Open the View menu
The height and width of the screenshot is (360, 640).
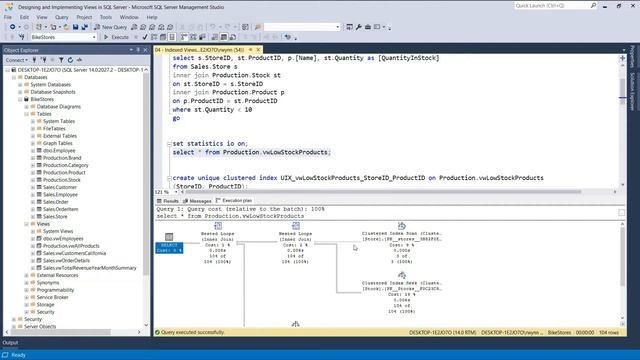[x=42, y=17]
